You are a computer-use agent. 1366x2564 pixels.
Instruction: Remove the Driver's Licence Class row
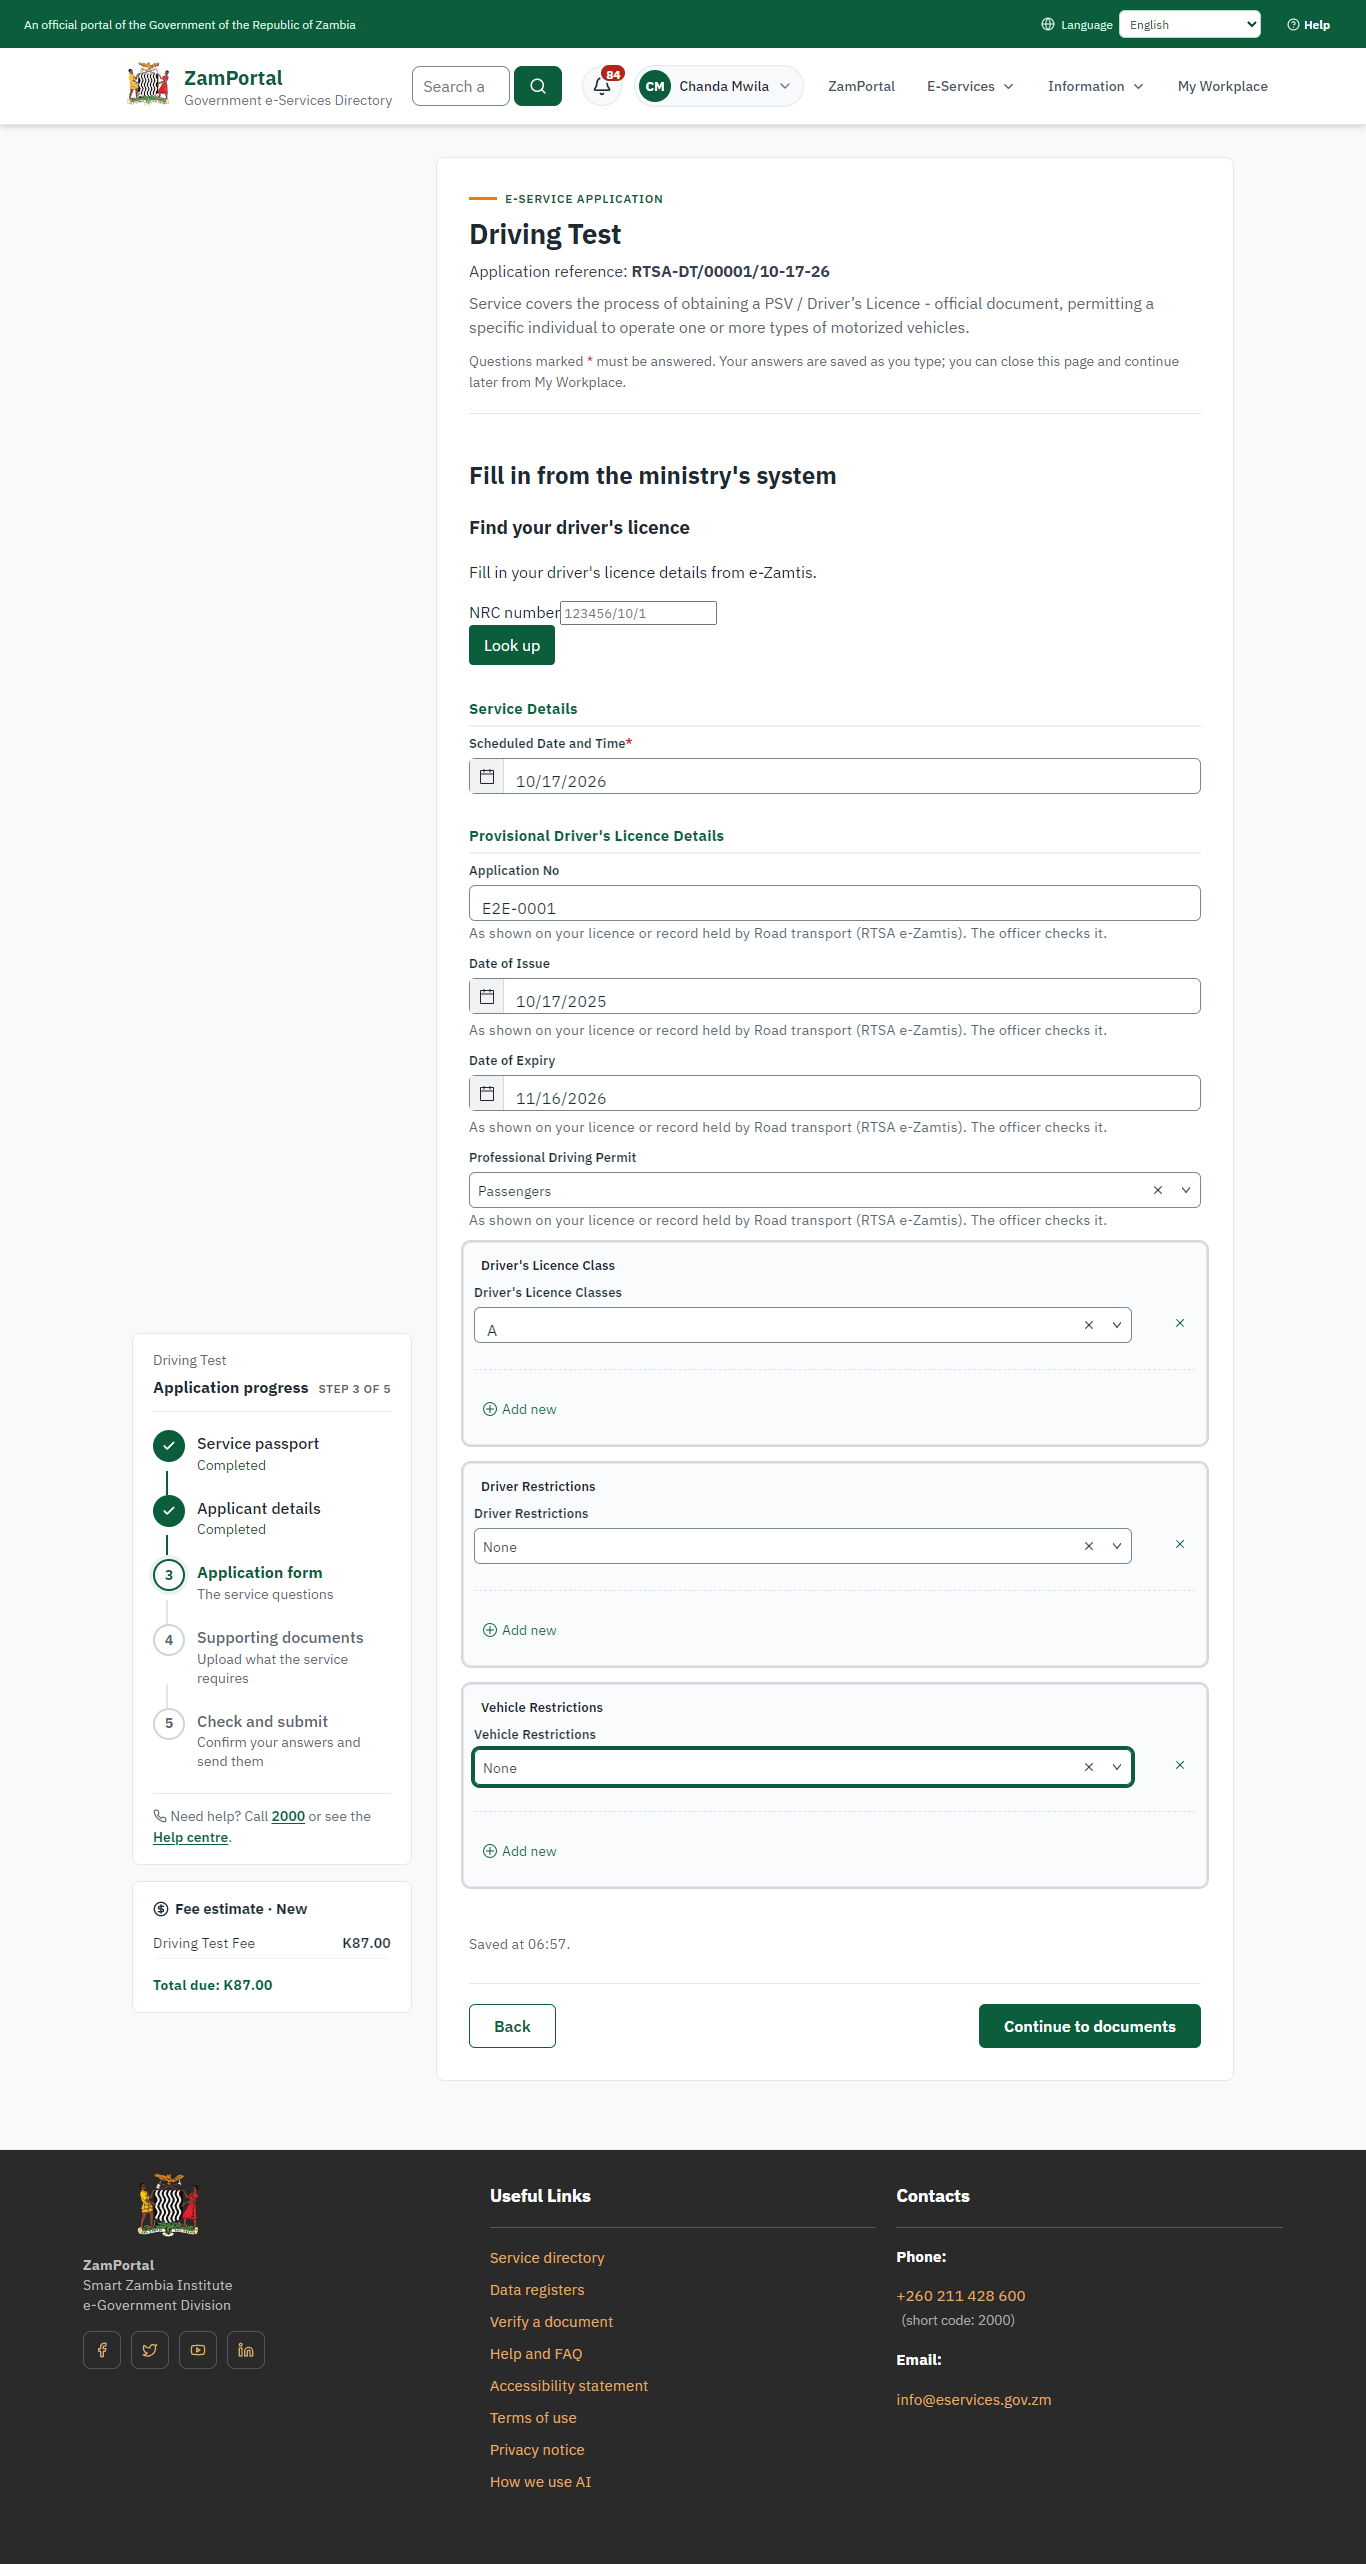(x=1180, y=1323)
